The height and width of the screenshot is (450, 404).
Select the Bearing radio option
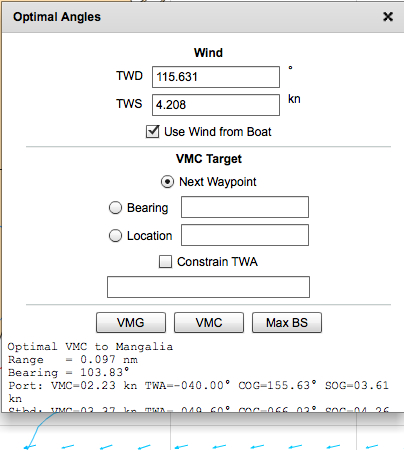click(x=115, y=208)
